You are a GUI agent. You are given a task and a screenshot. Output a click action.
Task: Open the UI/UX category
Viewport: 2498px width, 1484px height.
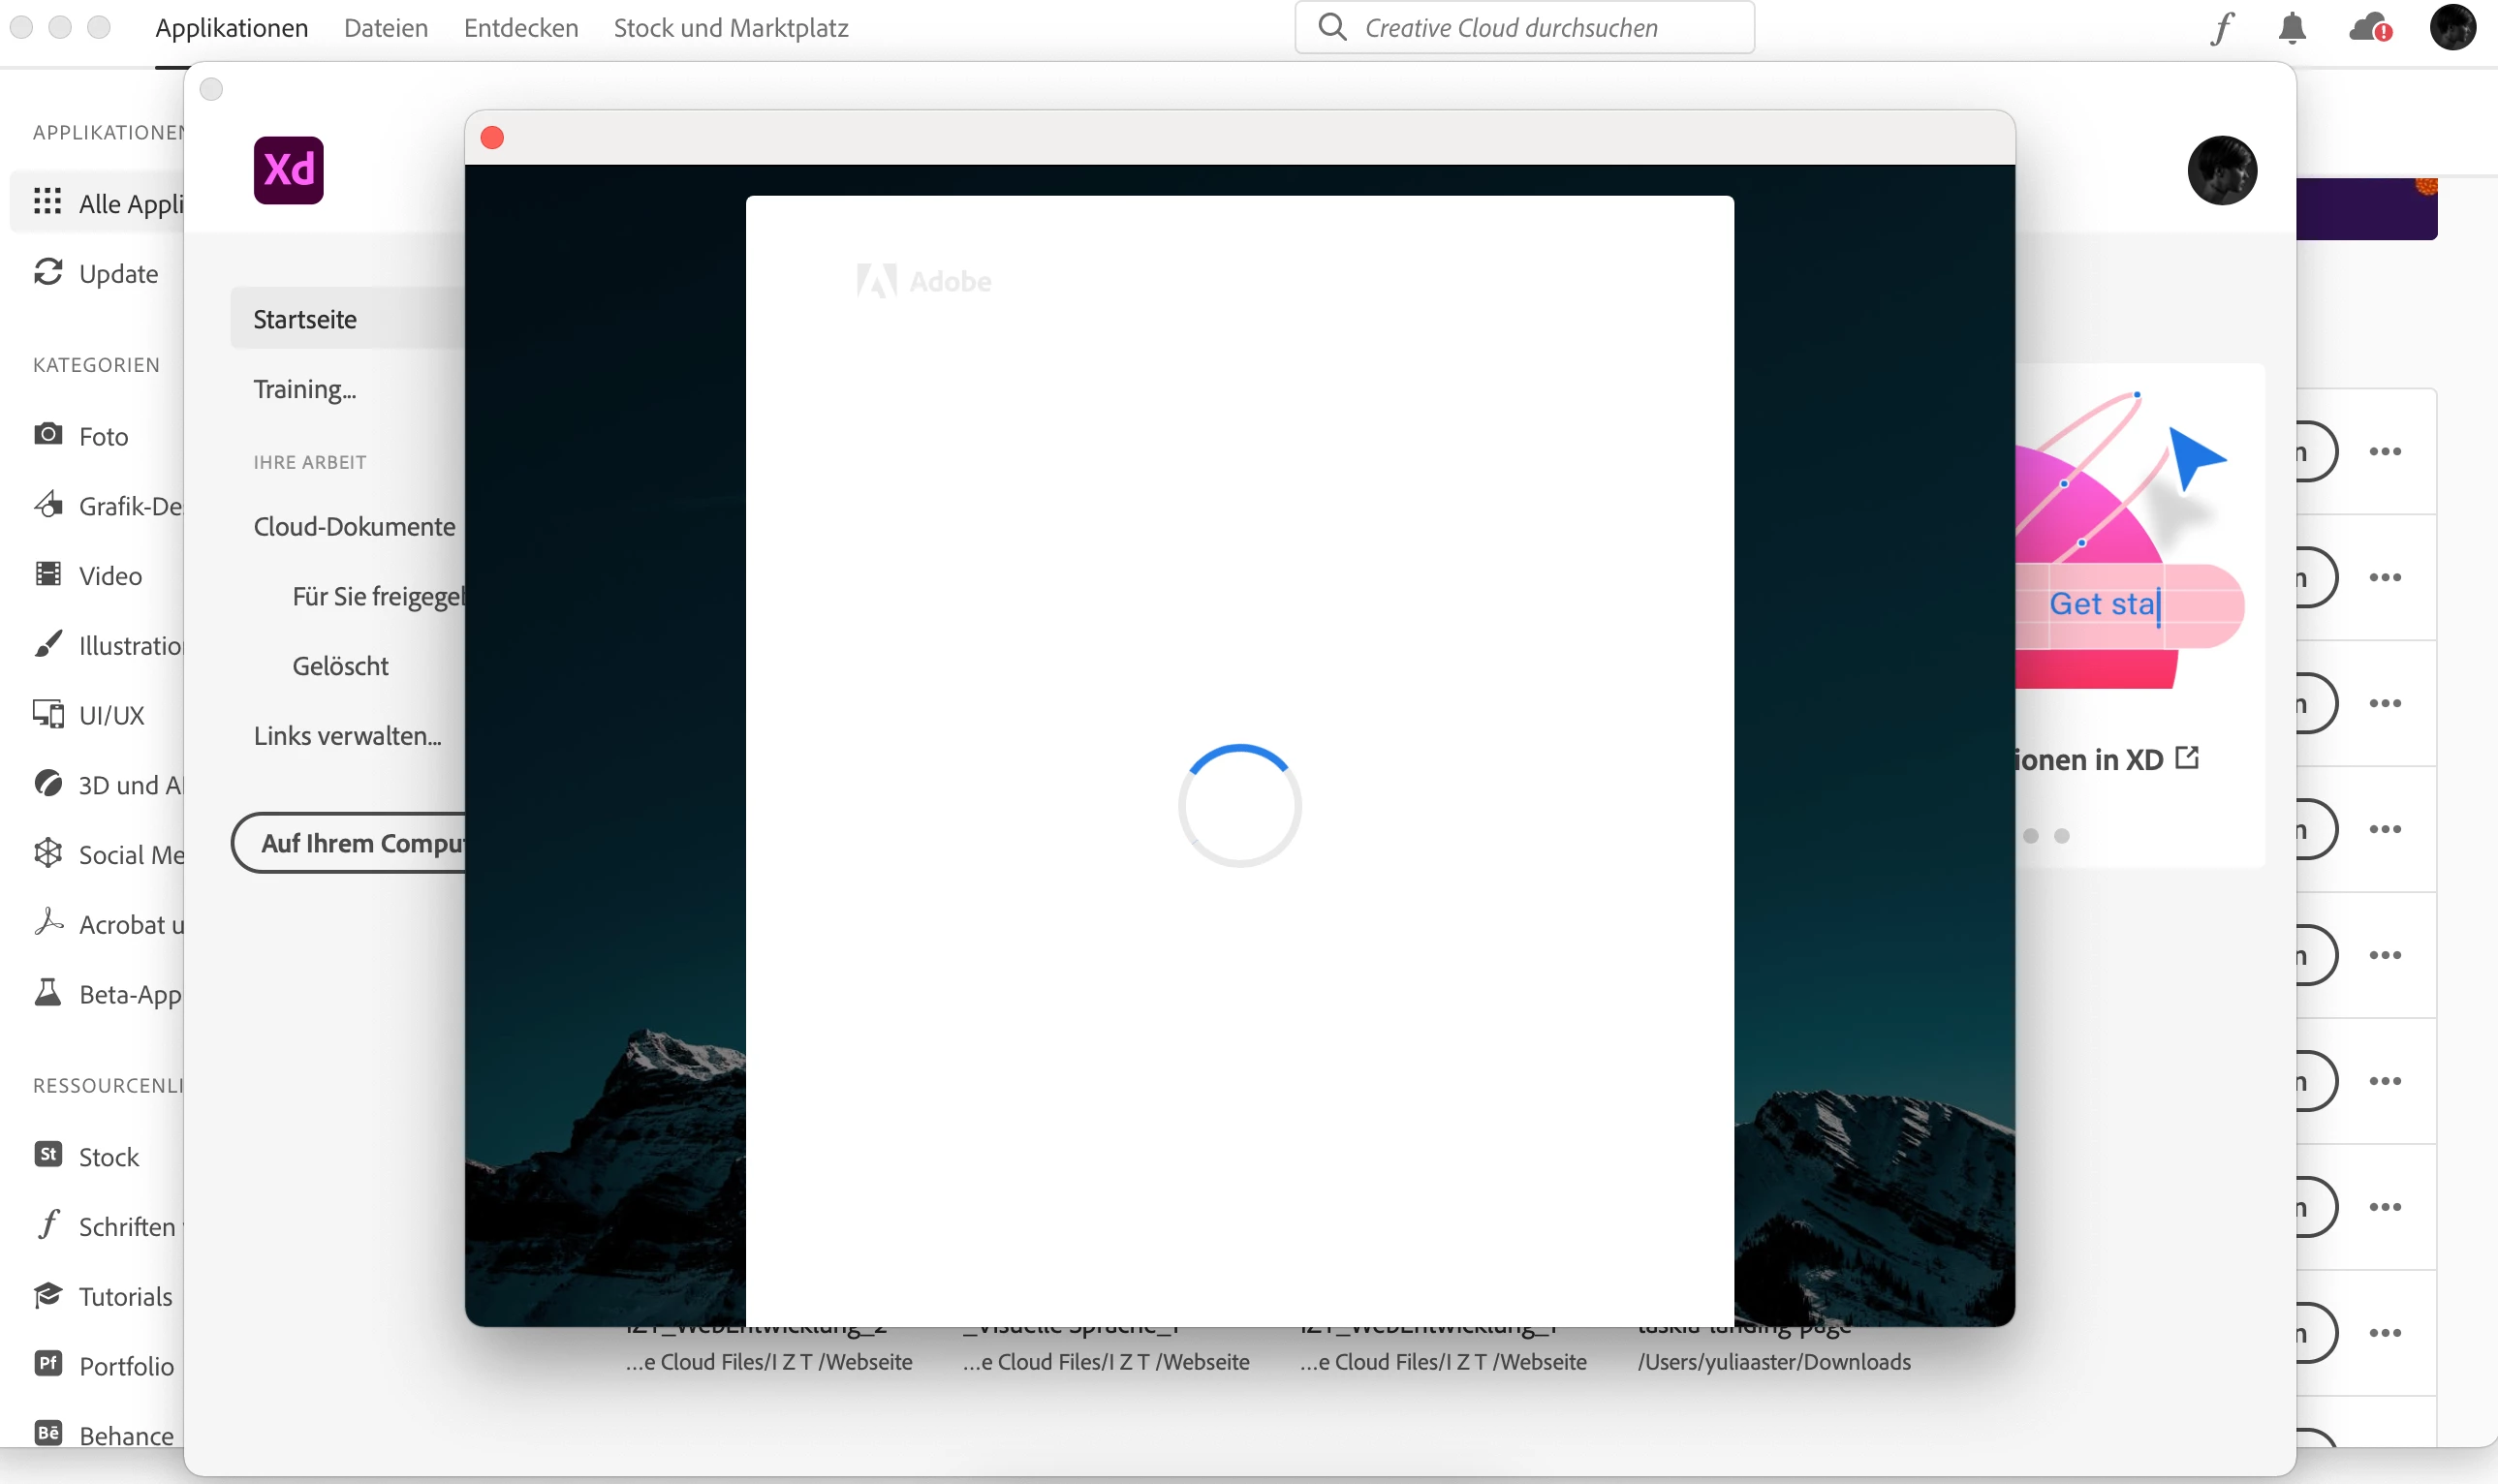111,715
